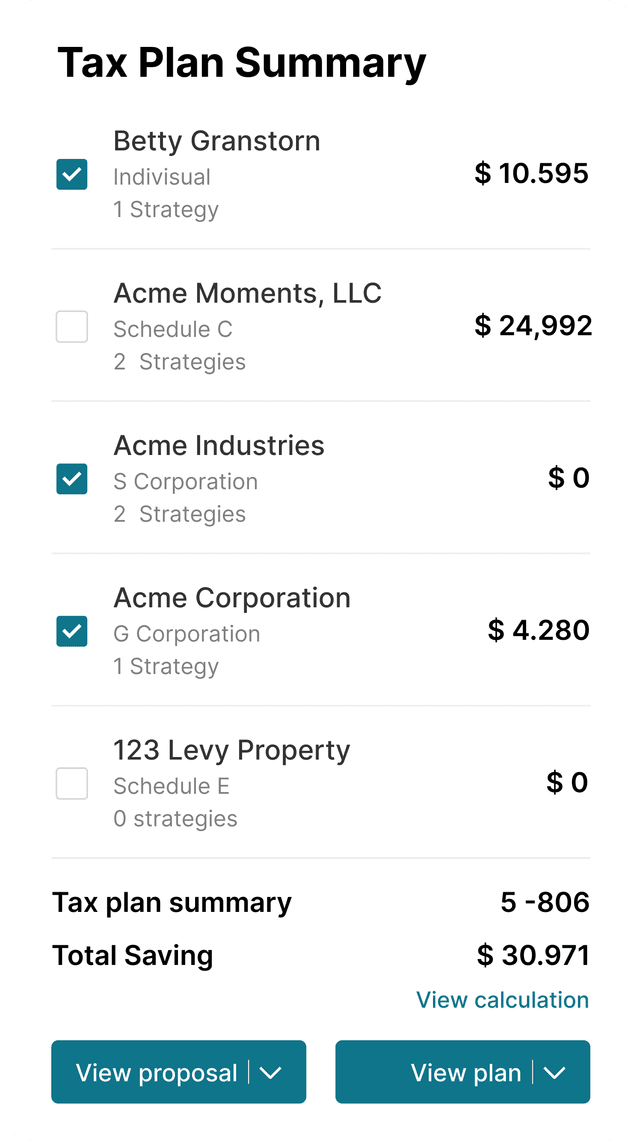Uncheck the Betty Granstorn checkbox
Screen dimensions: 640x1141
pos(72,175)
